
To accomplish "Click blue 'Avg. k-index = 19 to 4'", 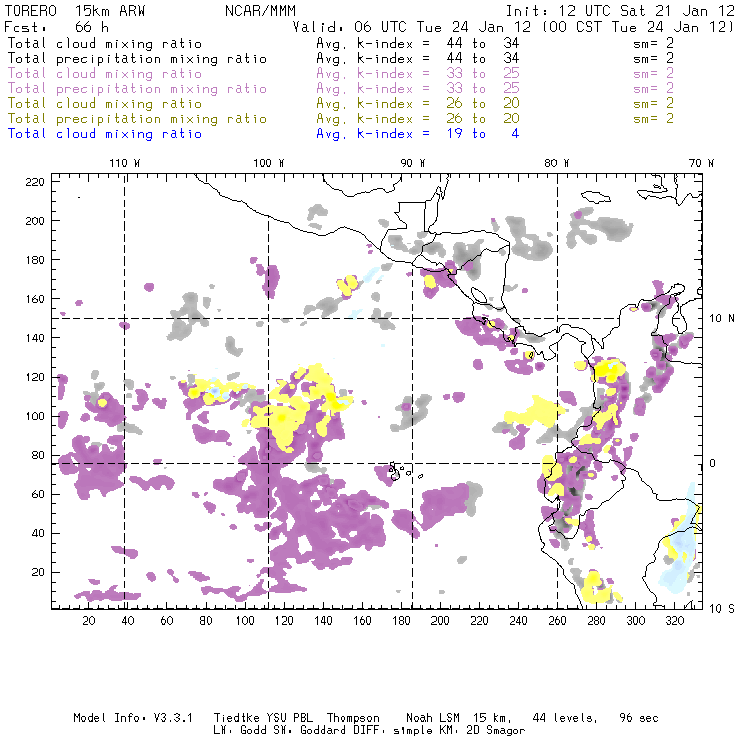I will (x=418, y=134).
